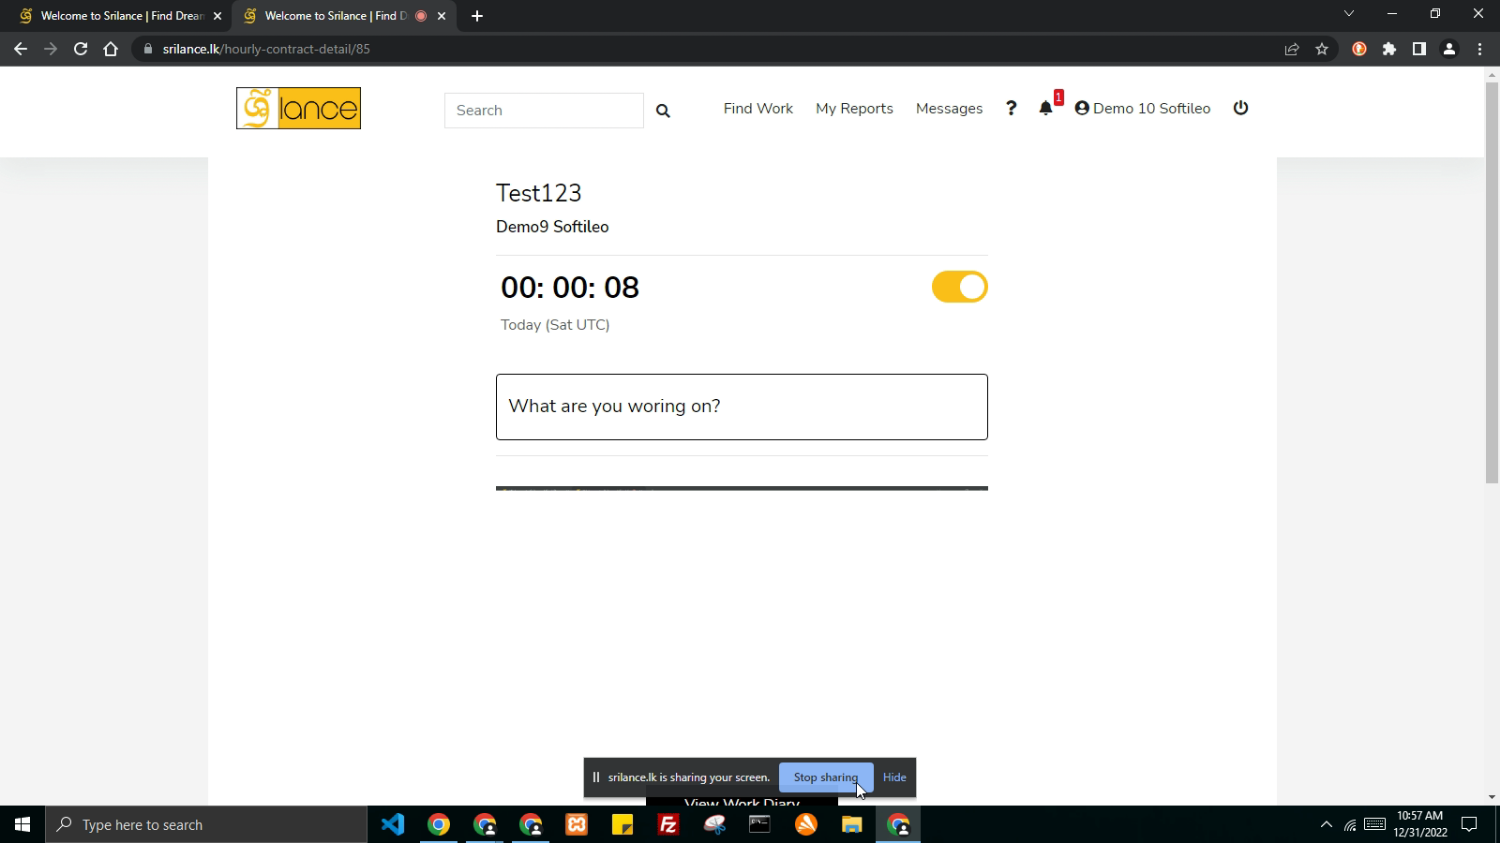The height and width of the screenshot is (843, 1500).
Task: Open the Messages page
Action: [x=949, y=108]
